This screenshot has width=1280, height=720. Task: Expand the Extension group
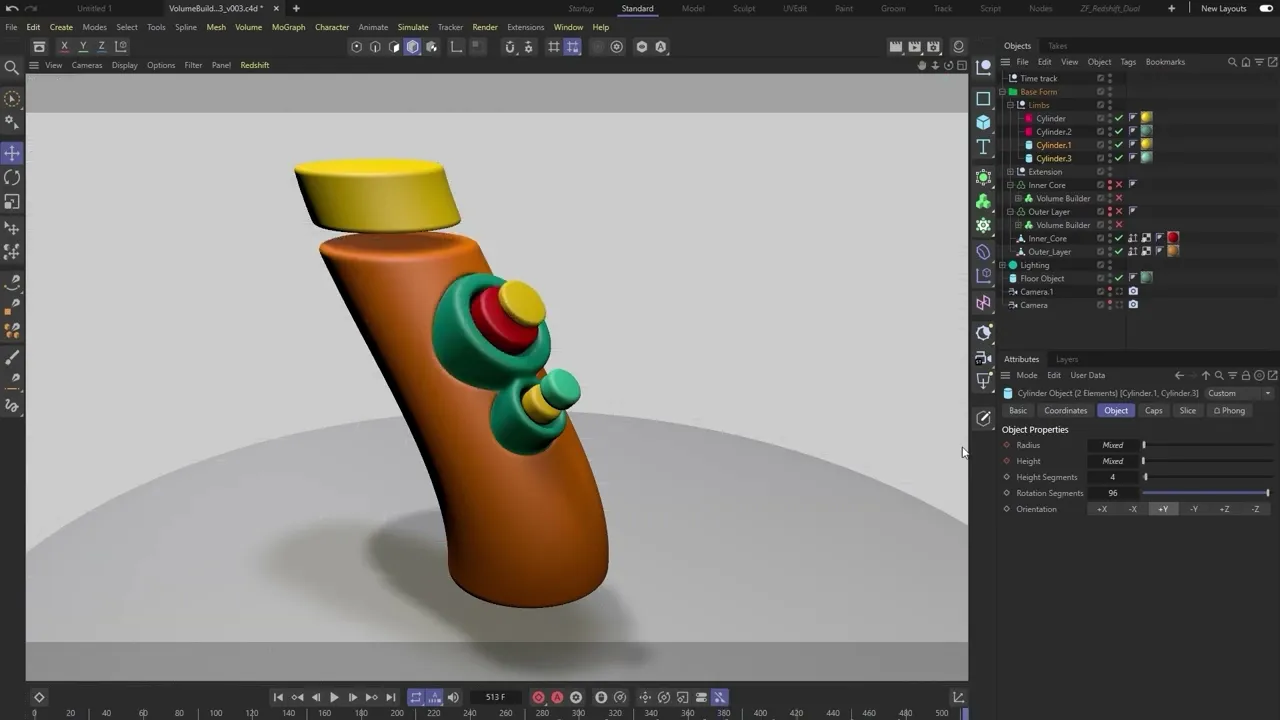(1010, 172)
